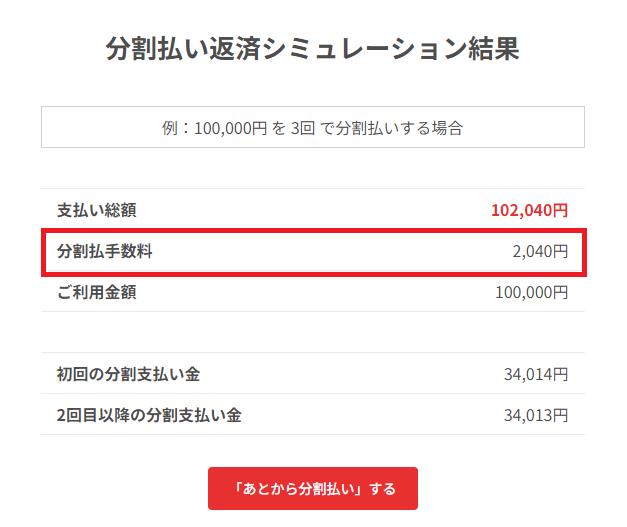
Task: Click the red 102,040円 total amount
Action: [529, 210]
